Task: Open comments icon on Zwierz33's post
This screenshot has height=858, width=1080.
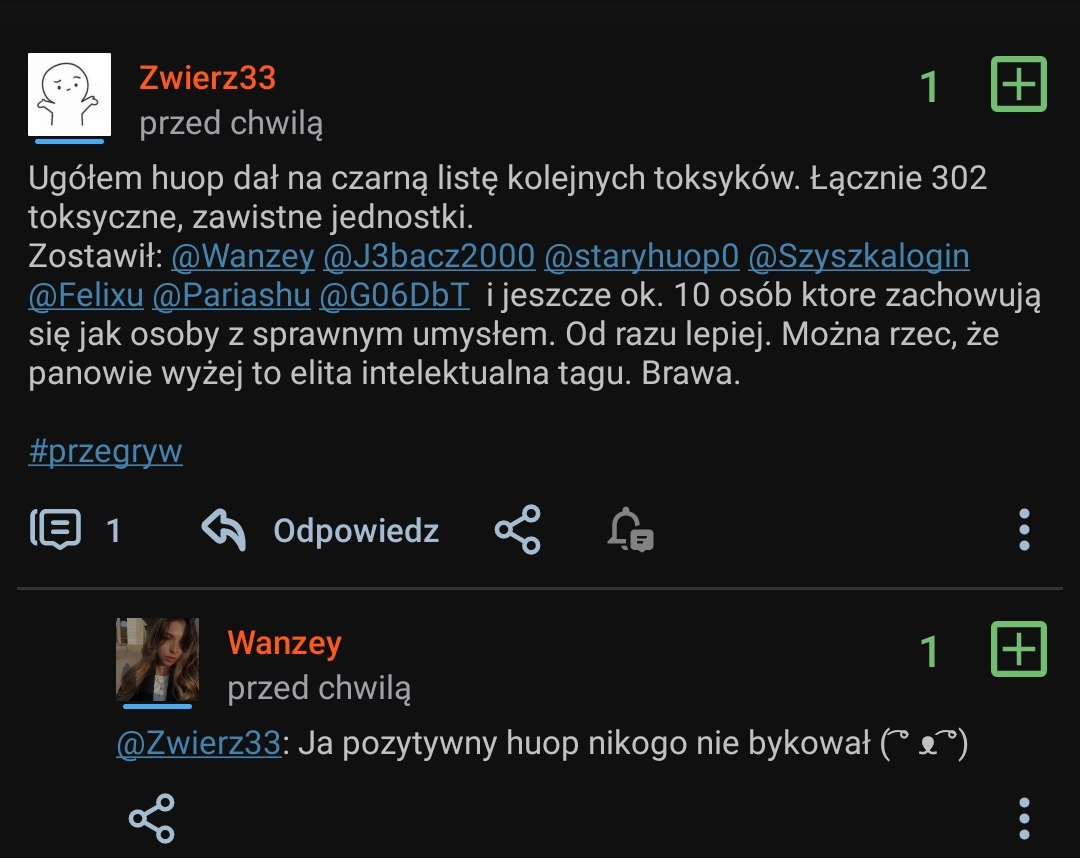Action: pos(55,529)
